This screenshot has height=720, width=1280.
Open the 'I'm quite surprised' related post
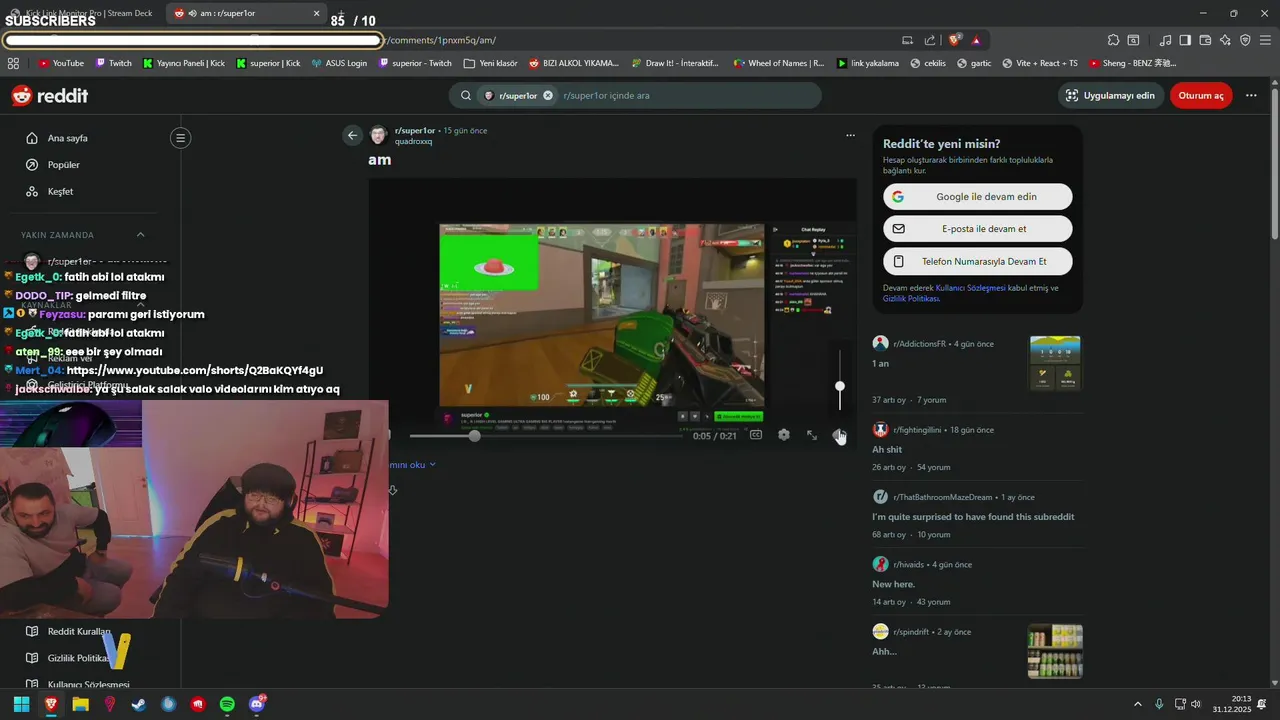tap(973, 517)
